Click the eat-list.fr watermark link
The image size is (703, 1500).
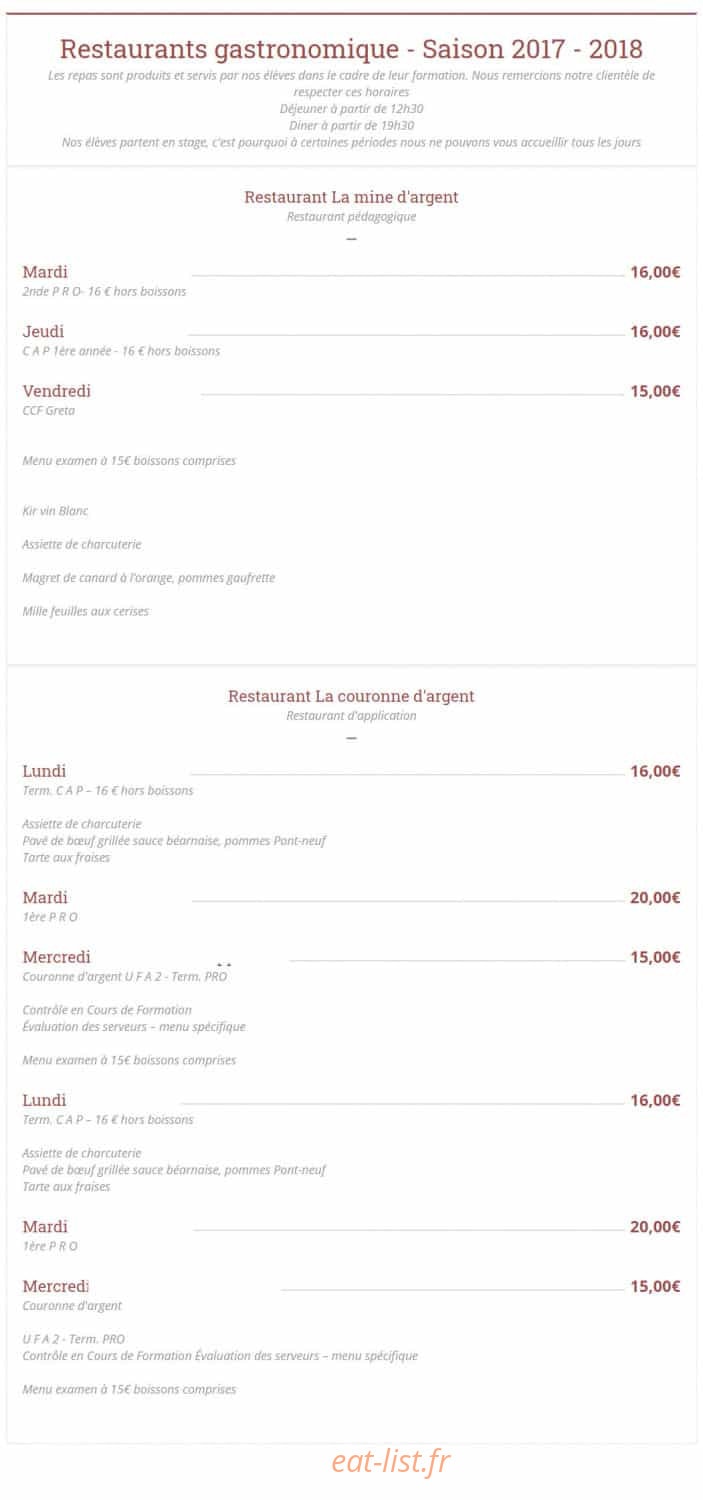[391, 1461]
